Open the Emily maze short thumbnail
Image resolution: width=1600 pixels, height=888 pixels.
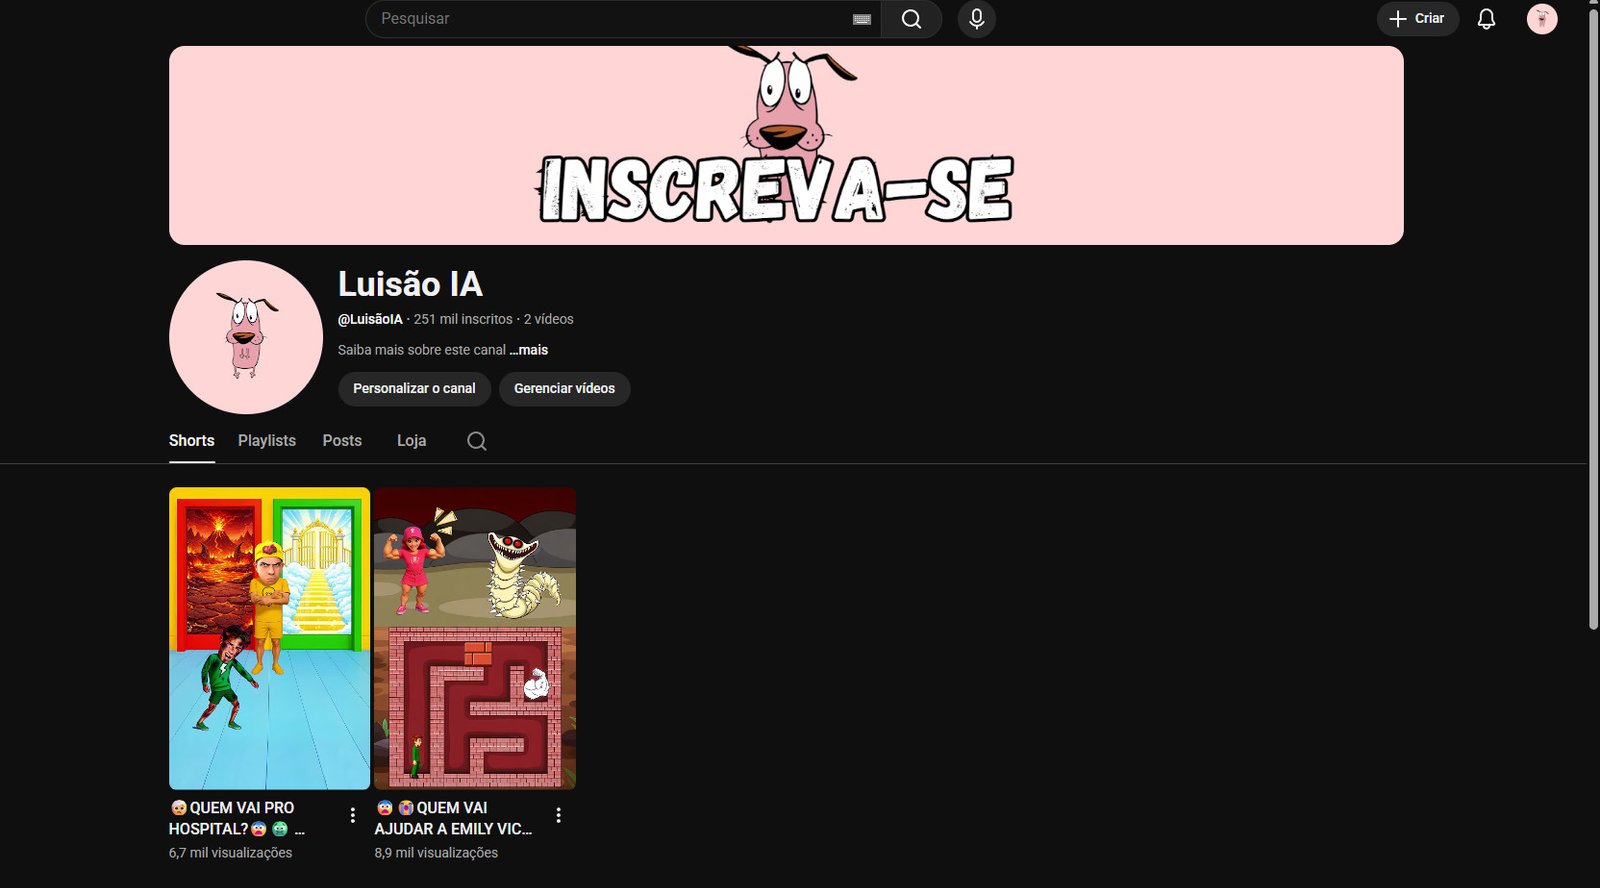[x=475, y=638]
